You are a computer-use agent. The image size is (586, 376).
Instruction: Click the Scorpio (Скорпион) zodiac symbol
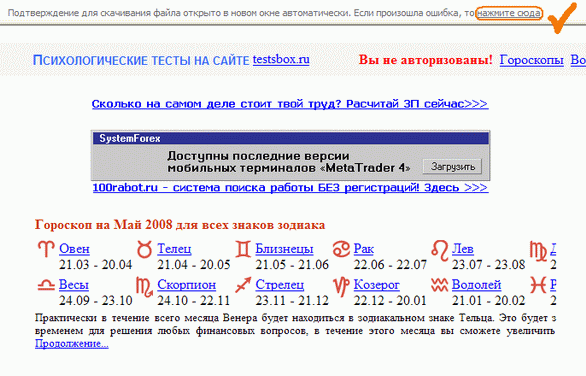[x=145, y=287]
